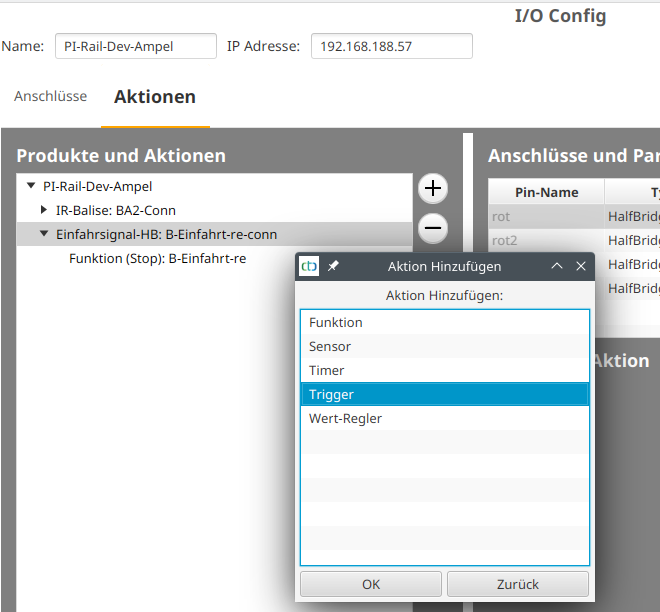Viewport: 660px width, 612px height.
Task: Collapse the Einfahrsignal-HB tree node
Action: [x=44, y=234]
